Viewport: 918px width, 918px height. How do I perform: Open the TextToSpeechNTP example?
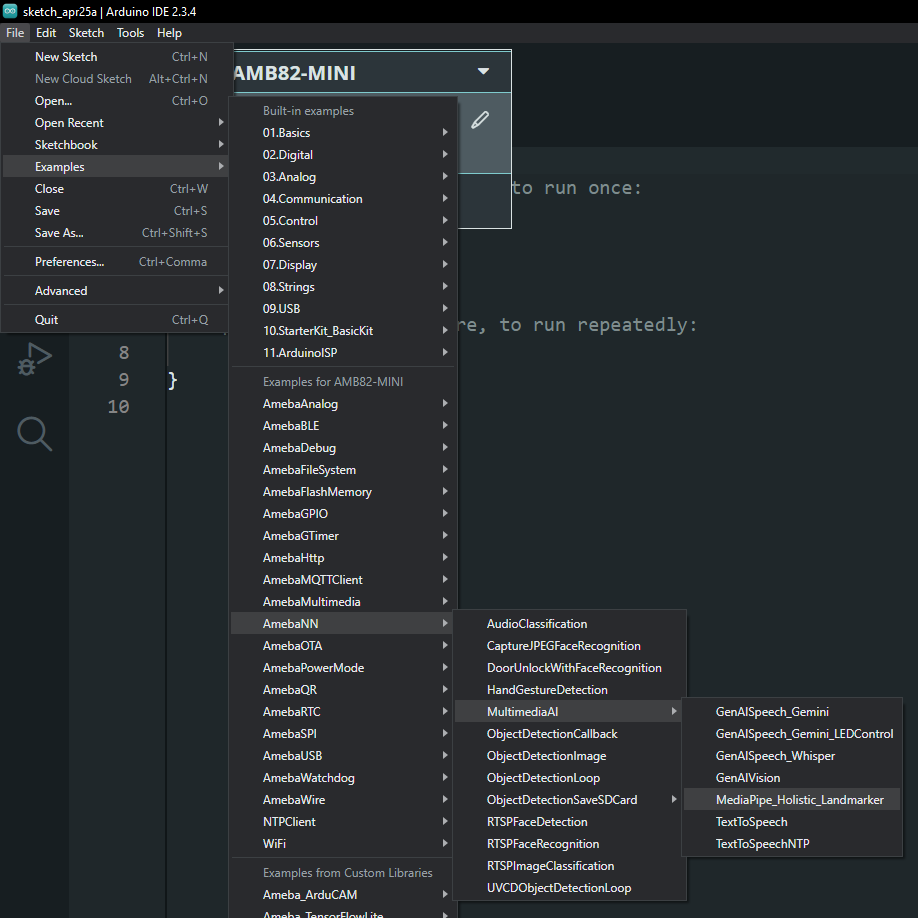[x=792, y=844]
